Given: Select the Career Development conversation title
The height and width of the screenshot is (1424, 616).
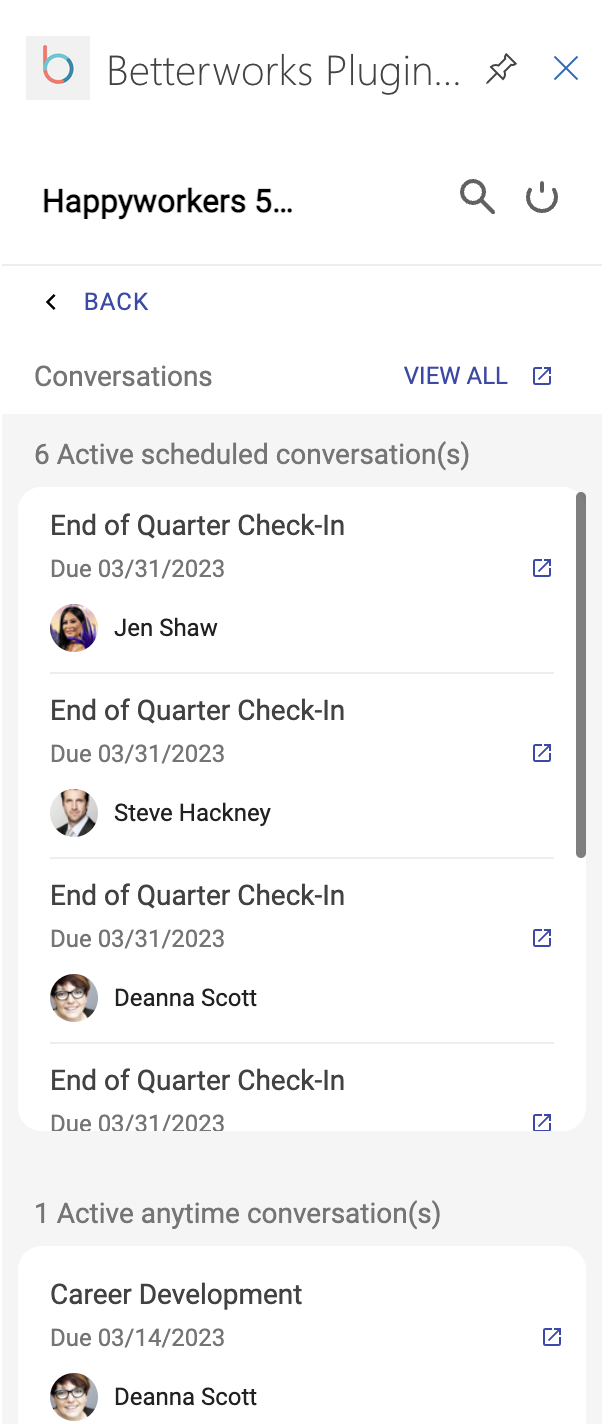Looking at the screenshot, I should point(176,1294).
